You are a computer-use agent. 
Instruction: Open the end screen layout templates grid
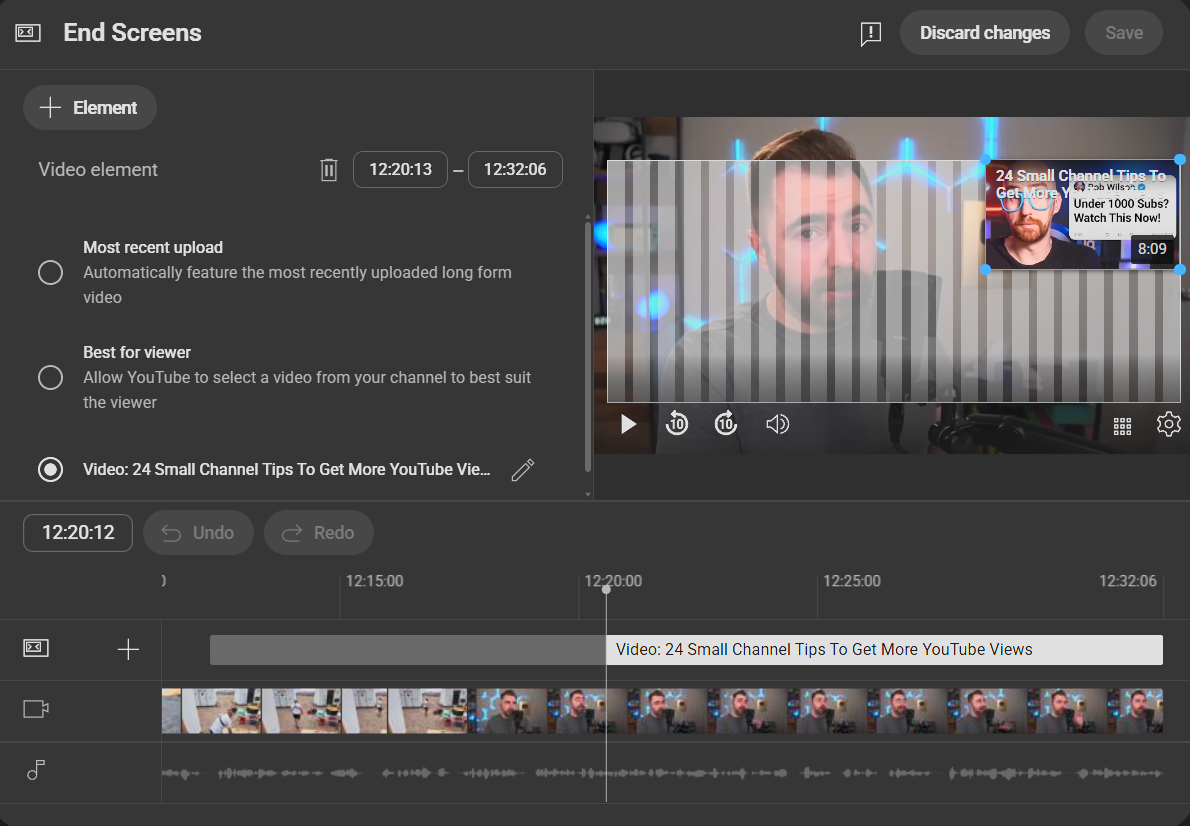1122,425
